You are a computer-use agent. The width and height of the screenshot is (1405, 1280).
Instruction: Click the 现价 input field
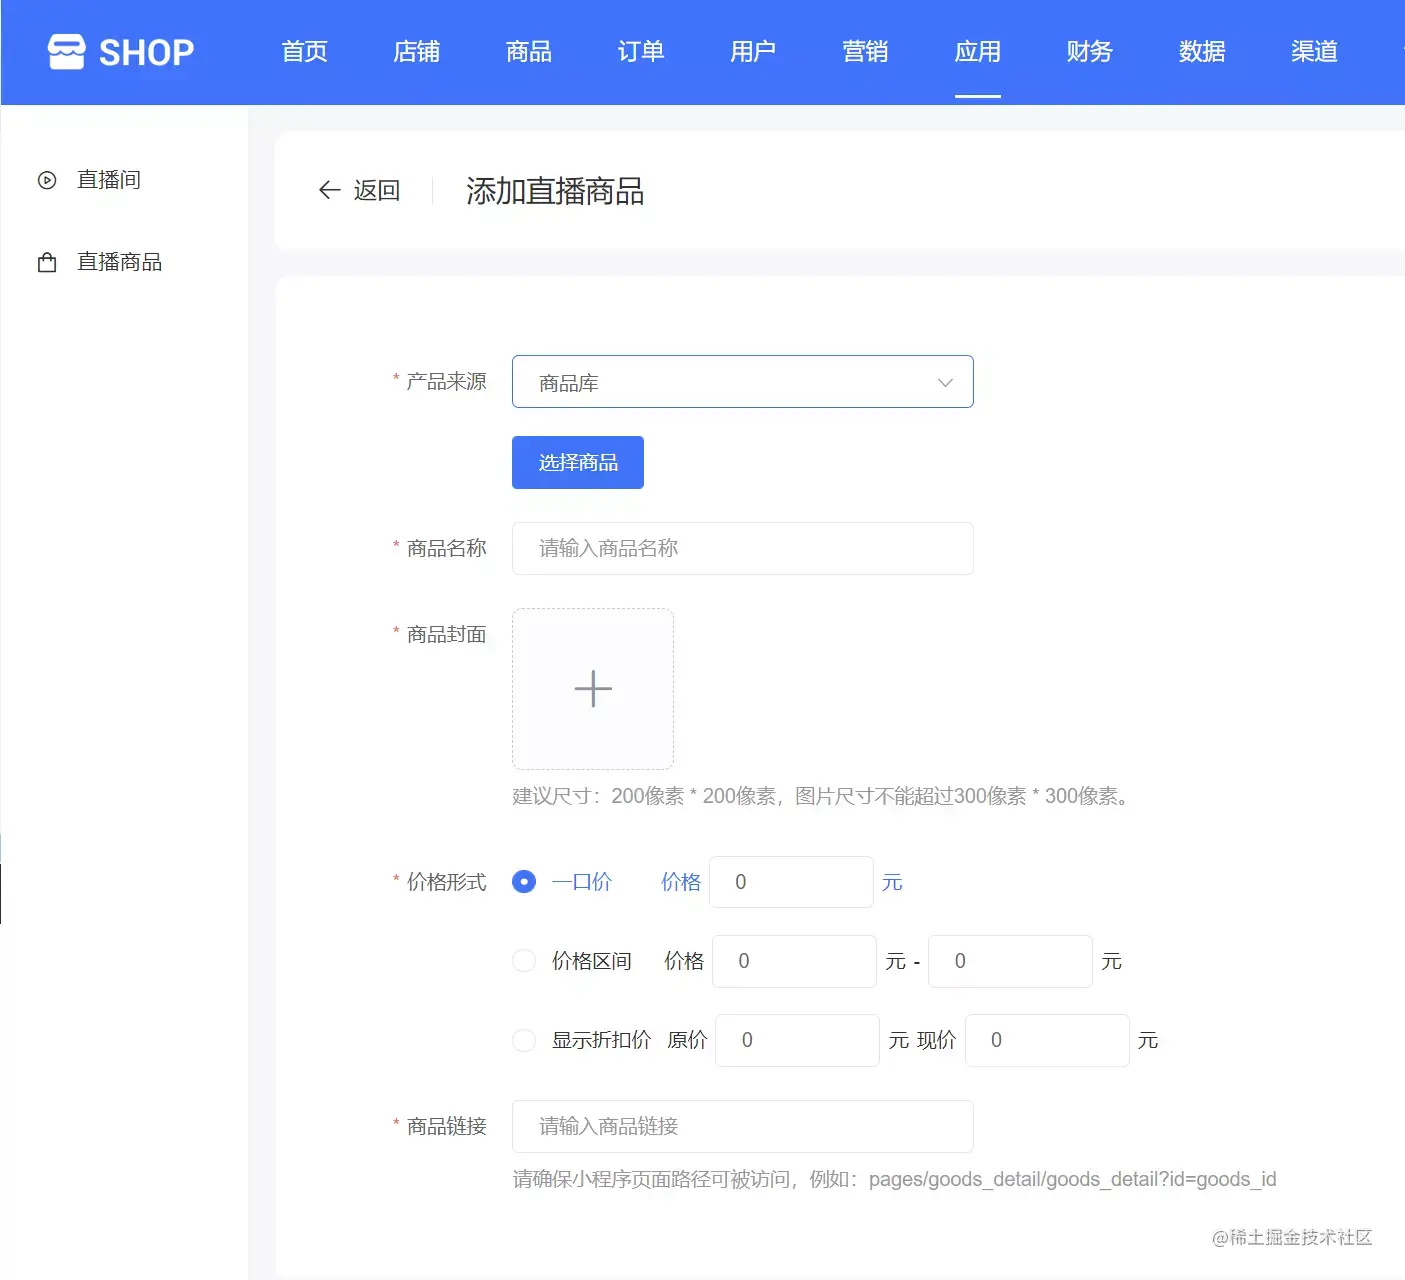1047,1040
